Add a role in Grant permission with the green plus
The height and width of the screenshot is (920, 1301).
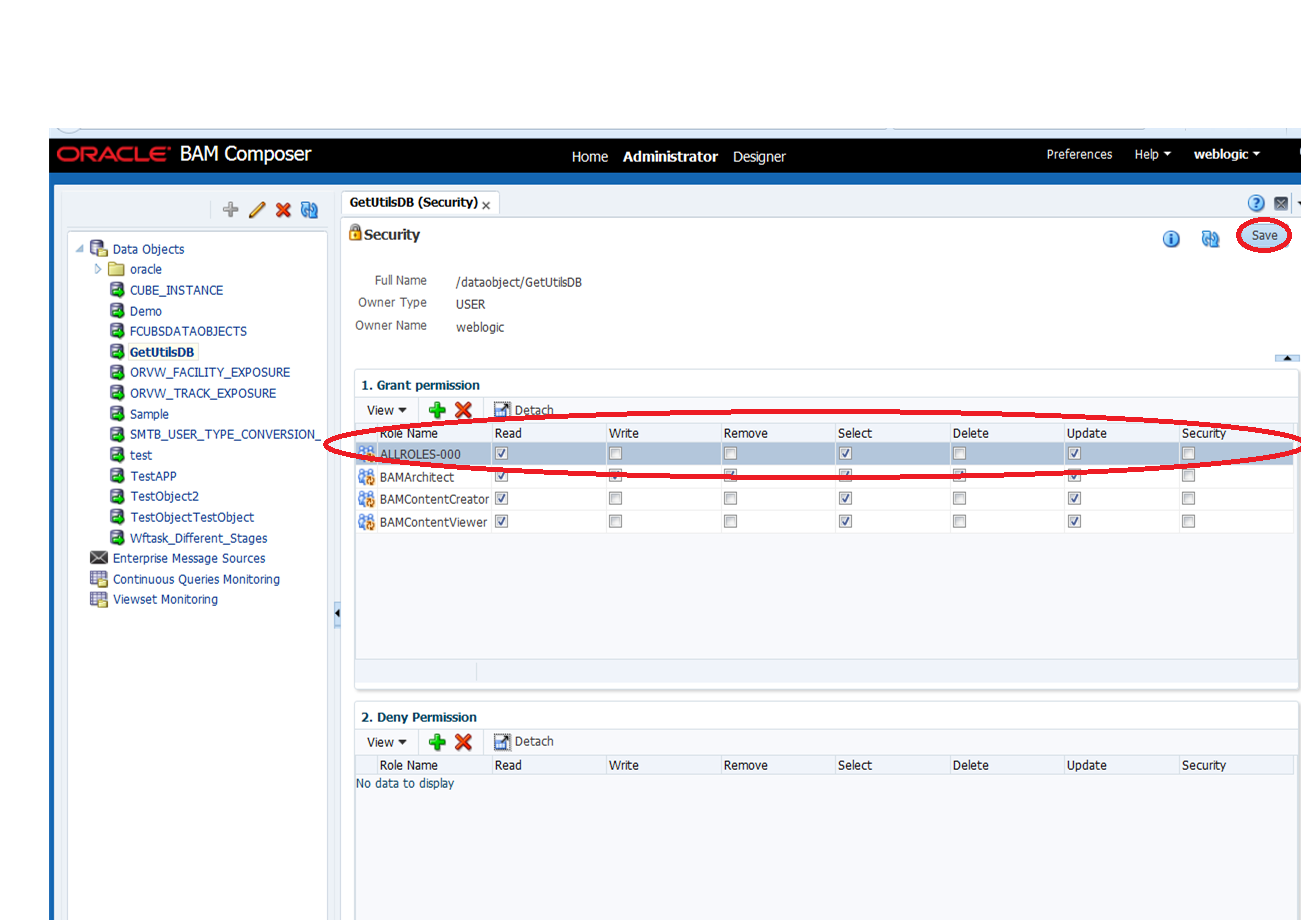437,410
